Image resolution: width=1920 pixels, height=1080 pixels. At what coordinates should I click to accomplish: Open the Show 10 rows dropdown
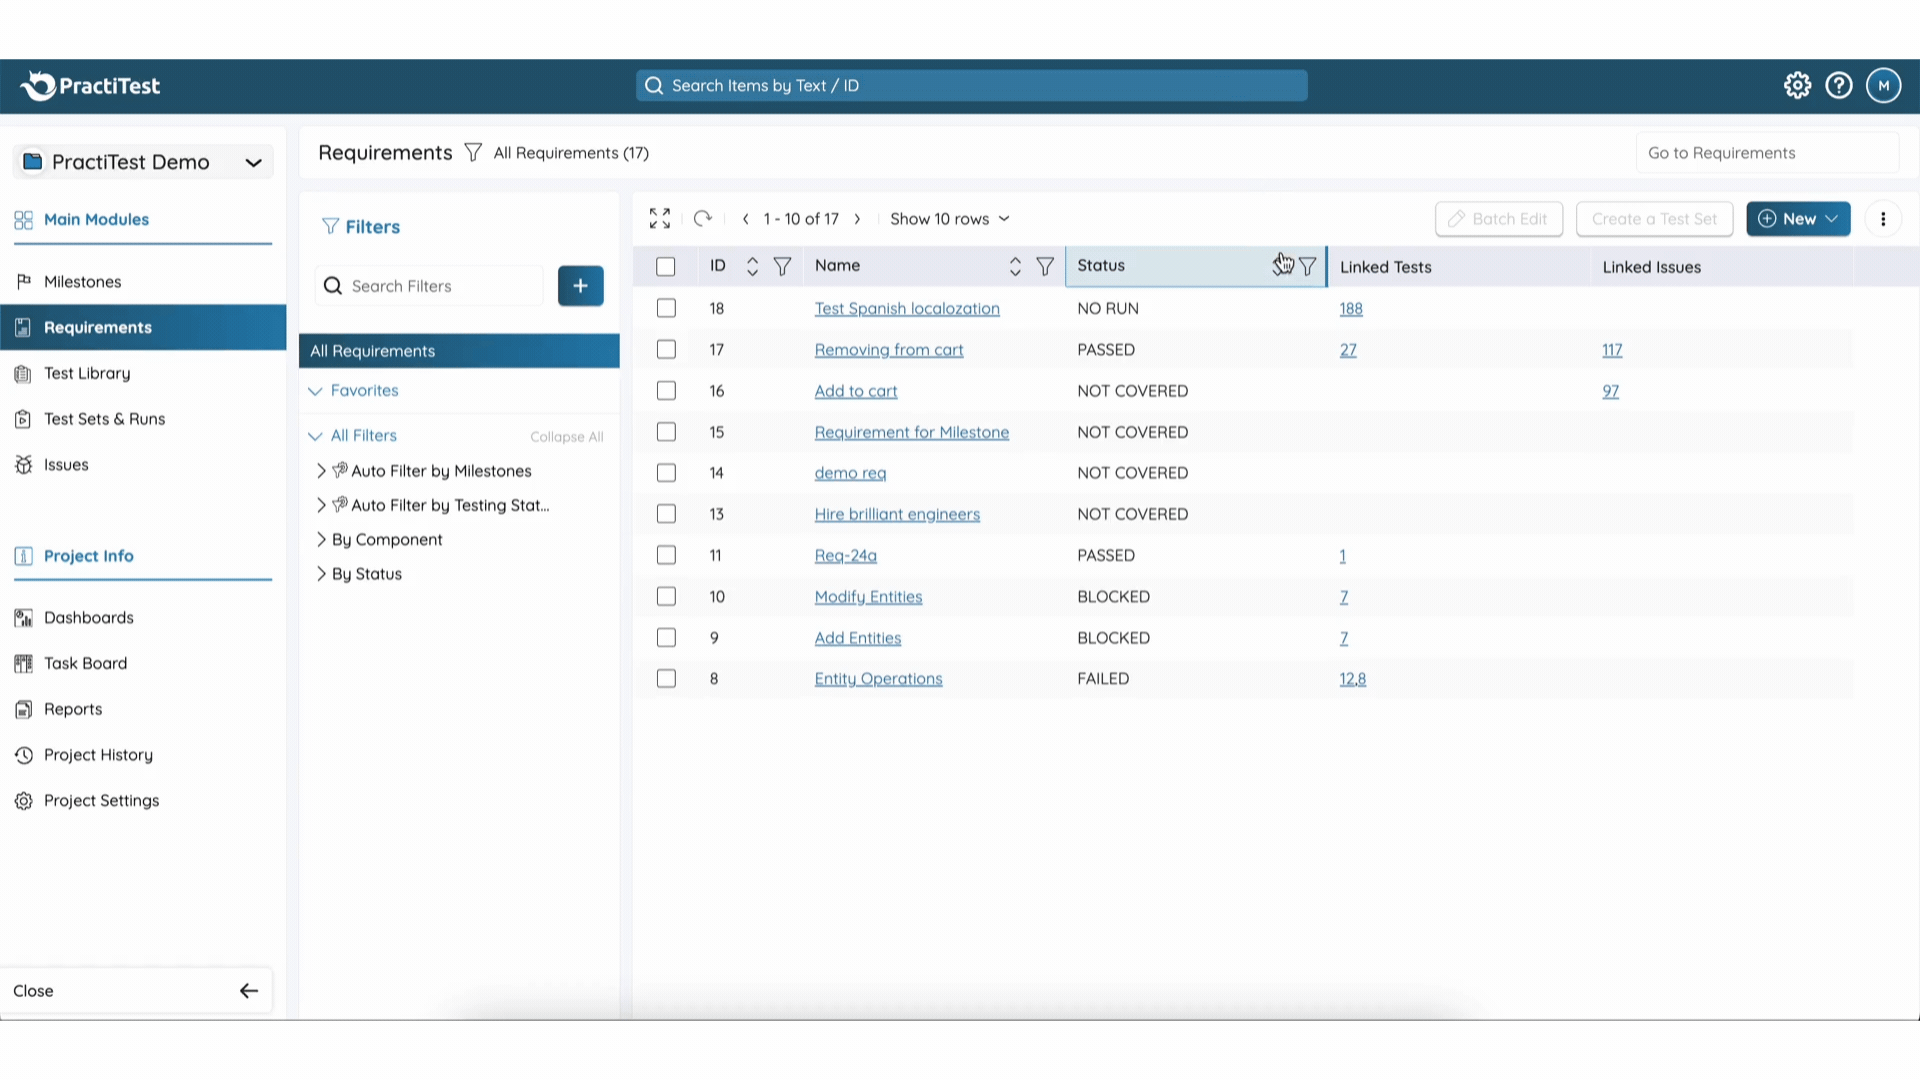click(x=949, y=219)
